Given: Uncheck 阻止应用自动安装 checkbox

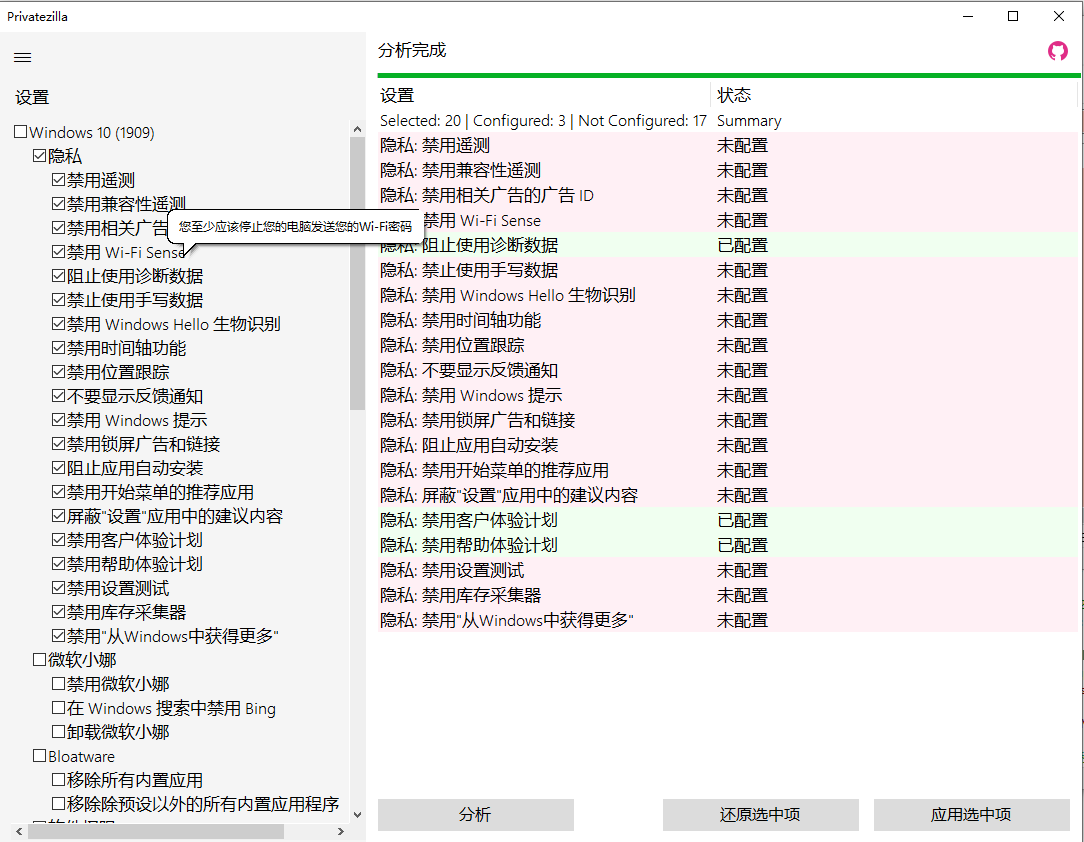Looking at the screenshot, I should click(59, 468).
